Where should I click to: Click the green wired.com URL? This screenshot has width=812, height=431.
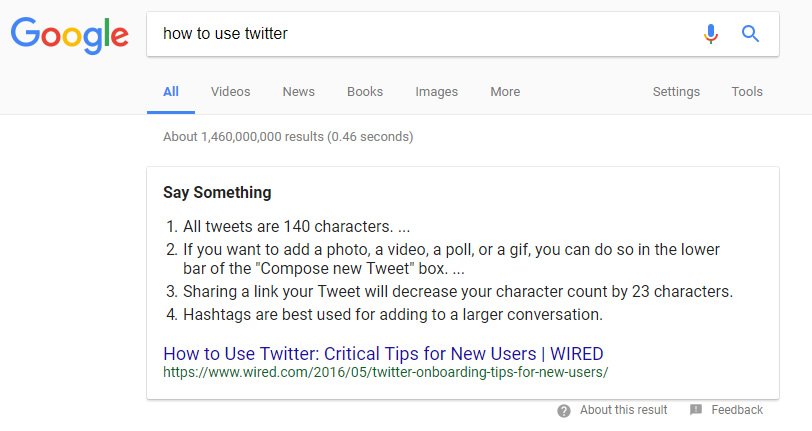pyautogui.click(x=385, y=372)
